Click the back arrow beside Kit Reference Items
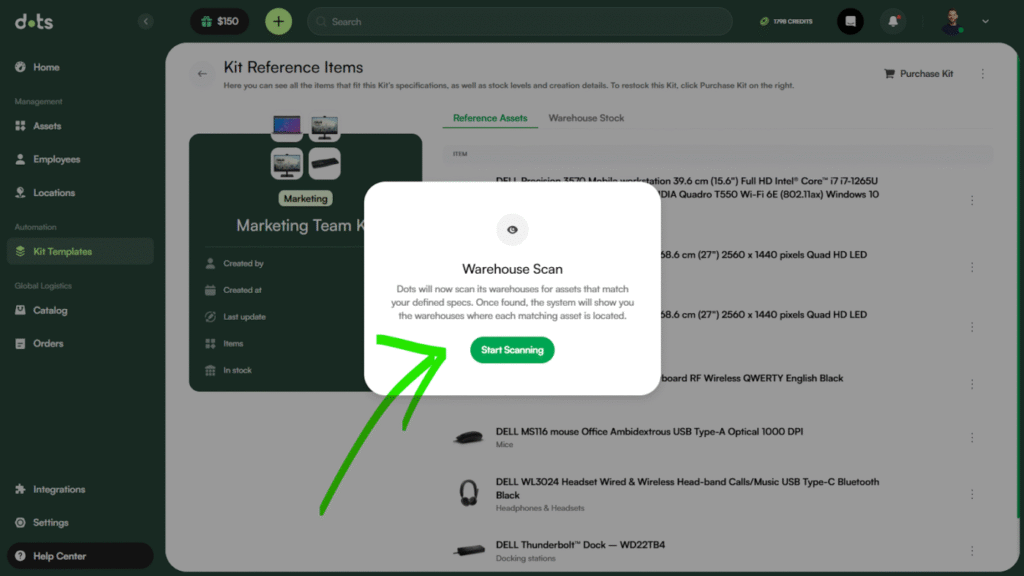Screen dimensions: 1024x576 pyautogui.click(x=203, y=73)
